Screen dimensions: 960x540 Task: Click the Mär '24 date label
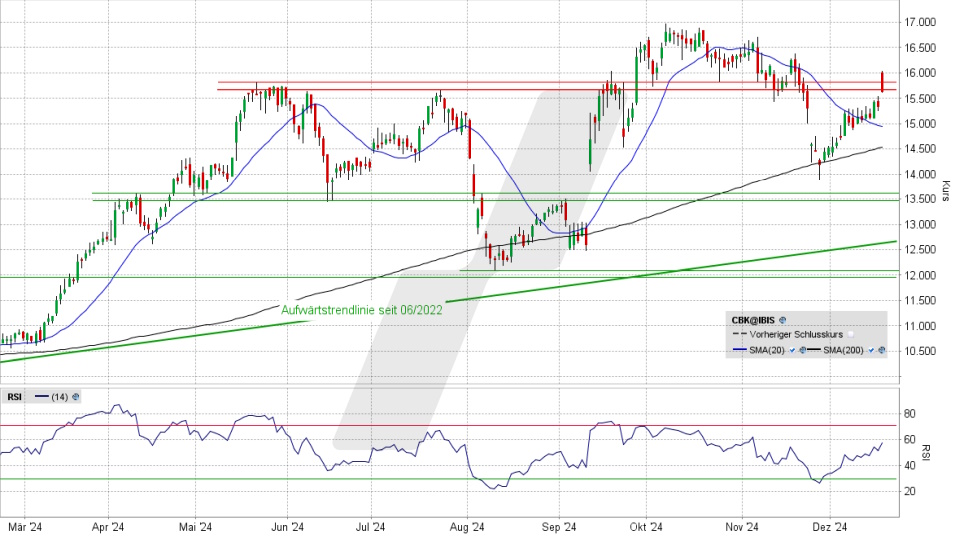click(24, 527)
